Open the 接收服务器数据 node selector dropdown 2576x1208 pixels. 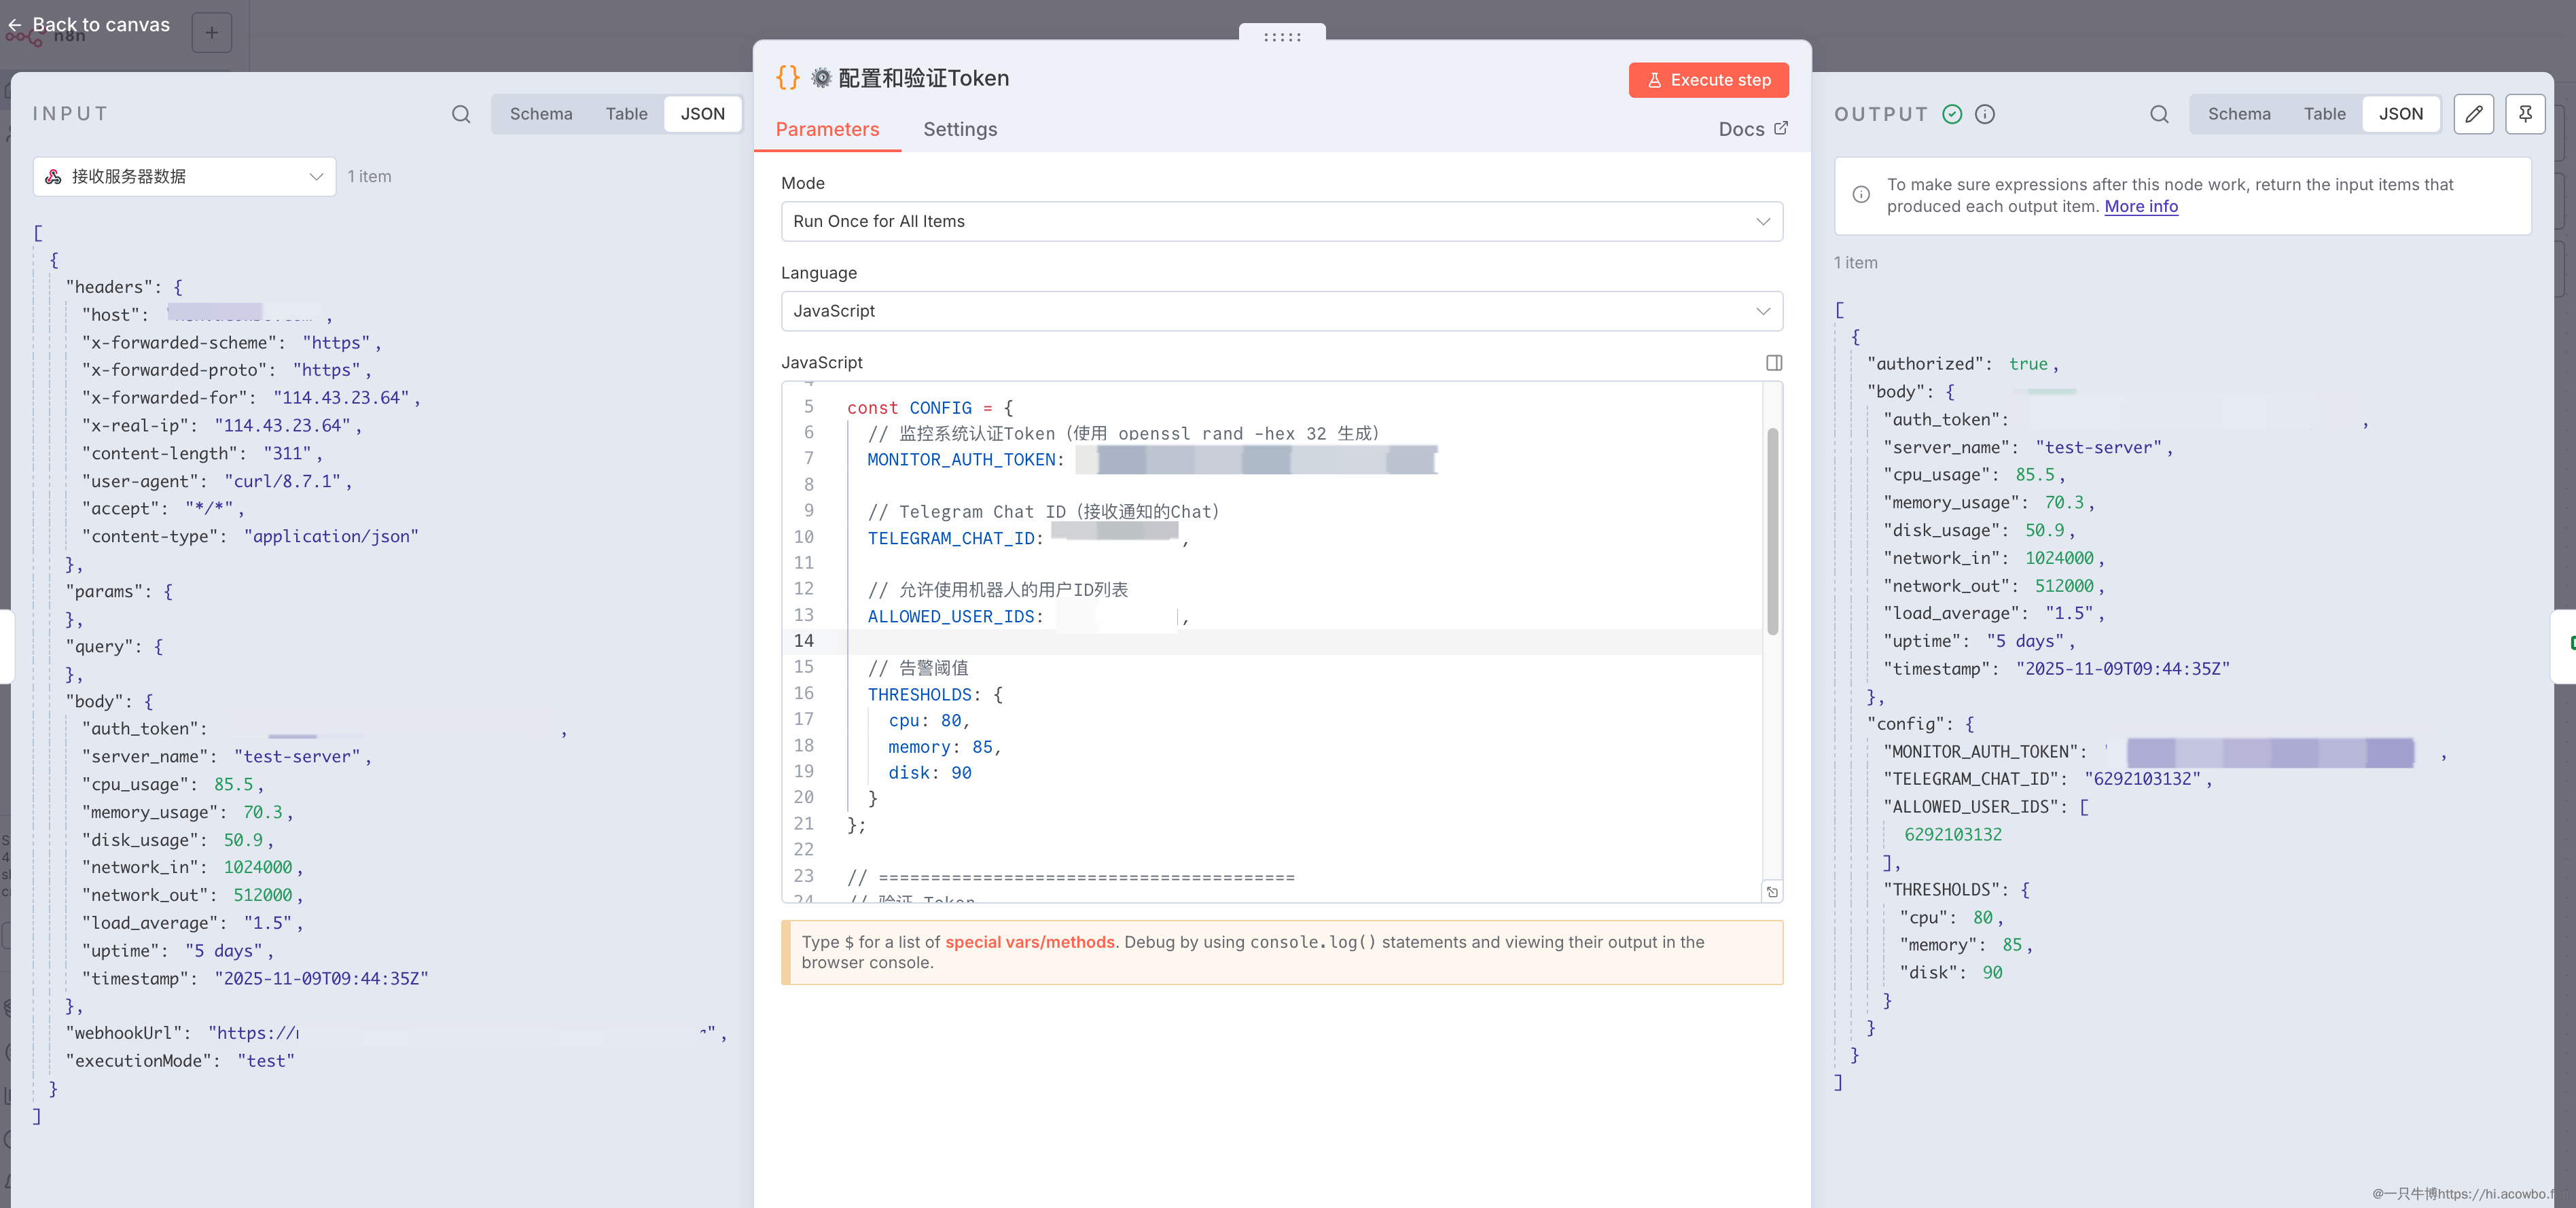click(185, 177)
